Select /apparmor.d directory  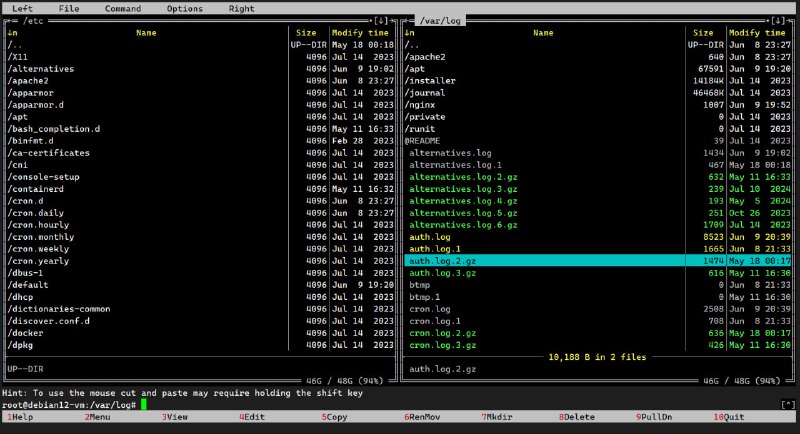tap(147, 105)
